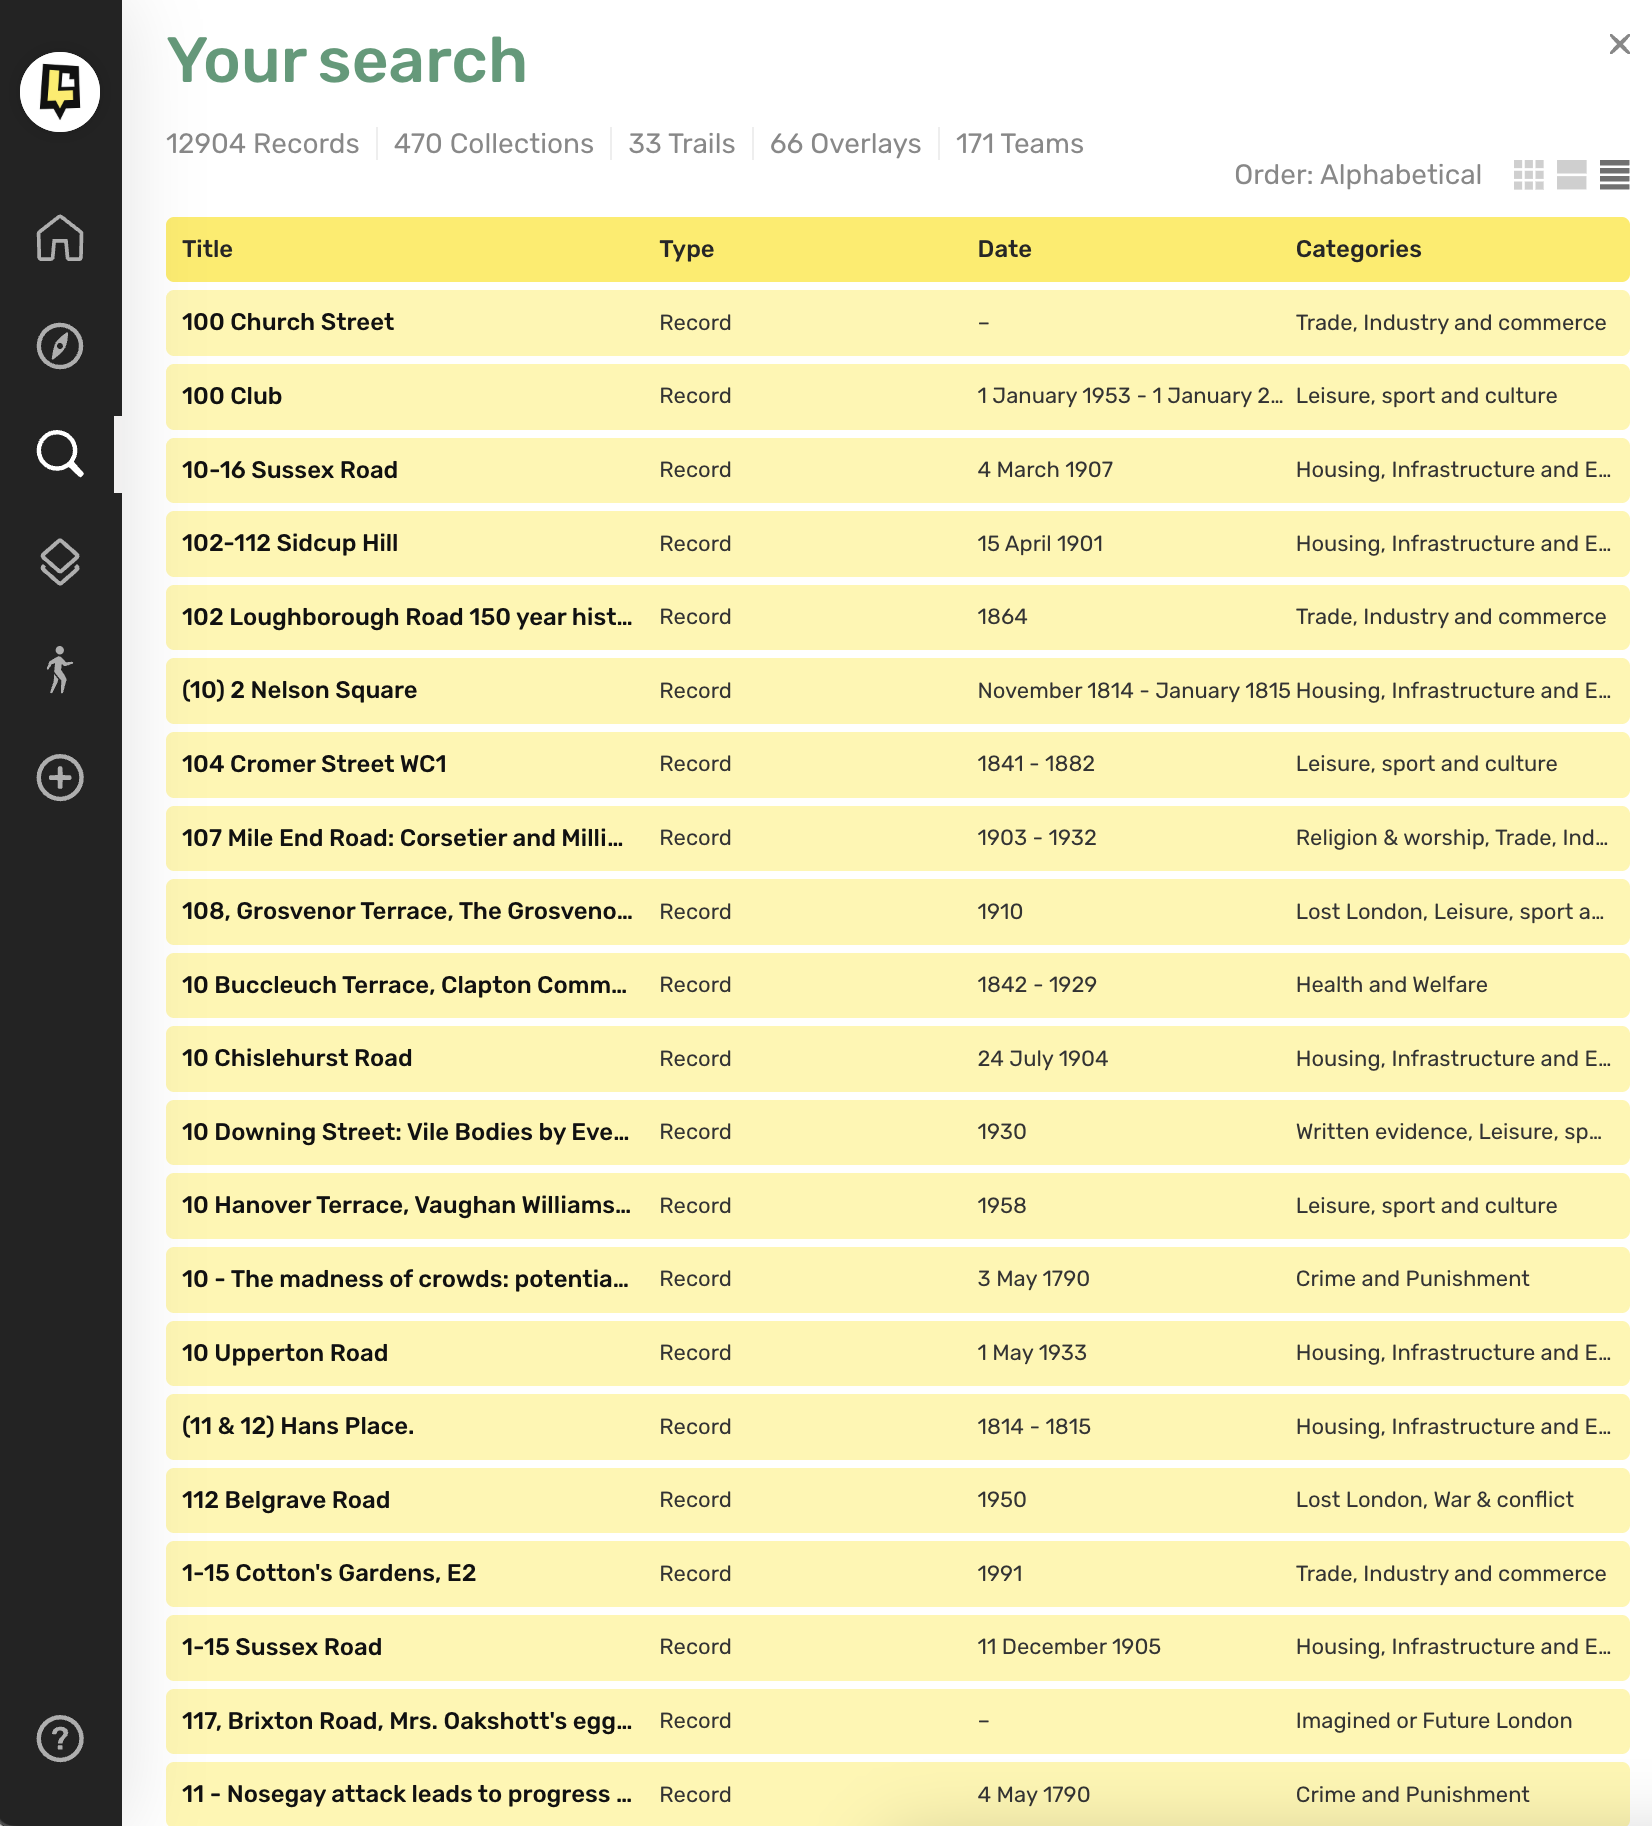Click the plus add record icon
Image resolution: width=1652 pixels, height=1826 pixels.
(60, 778)
